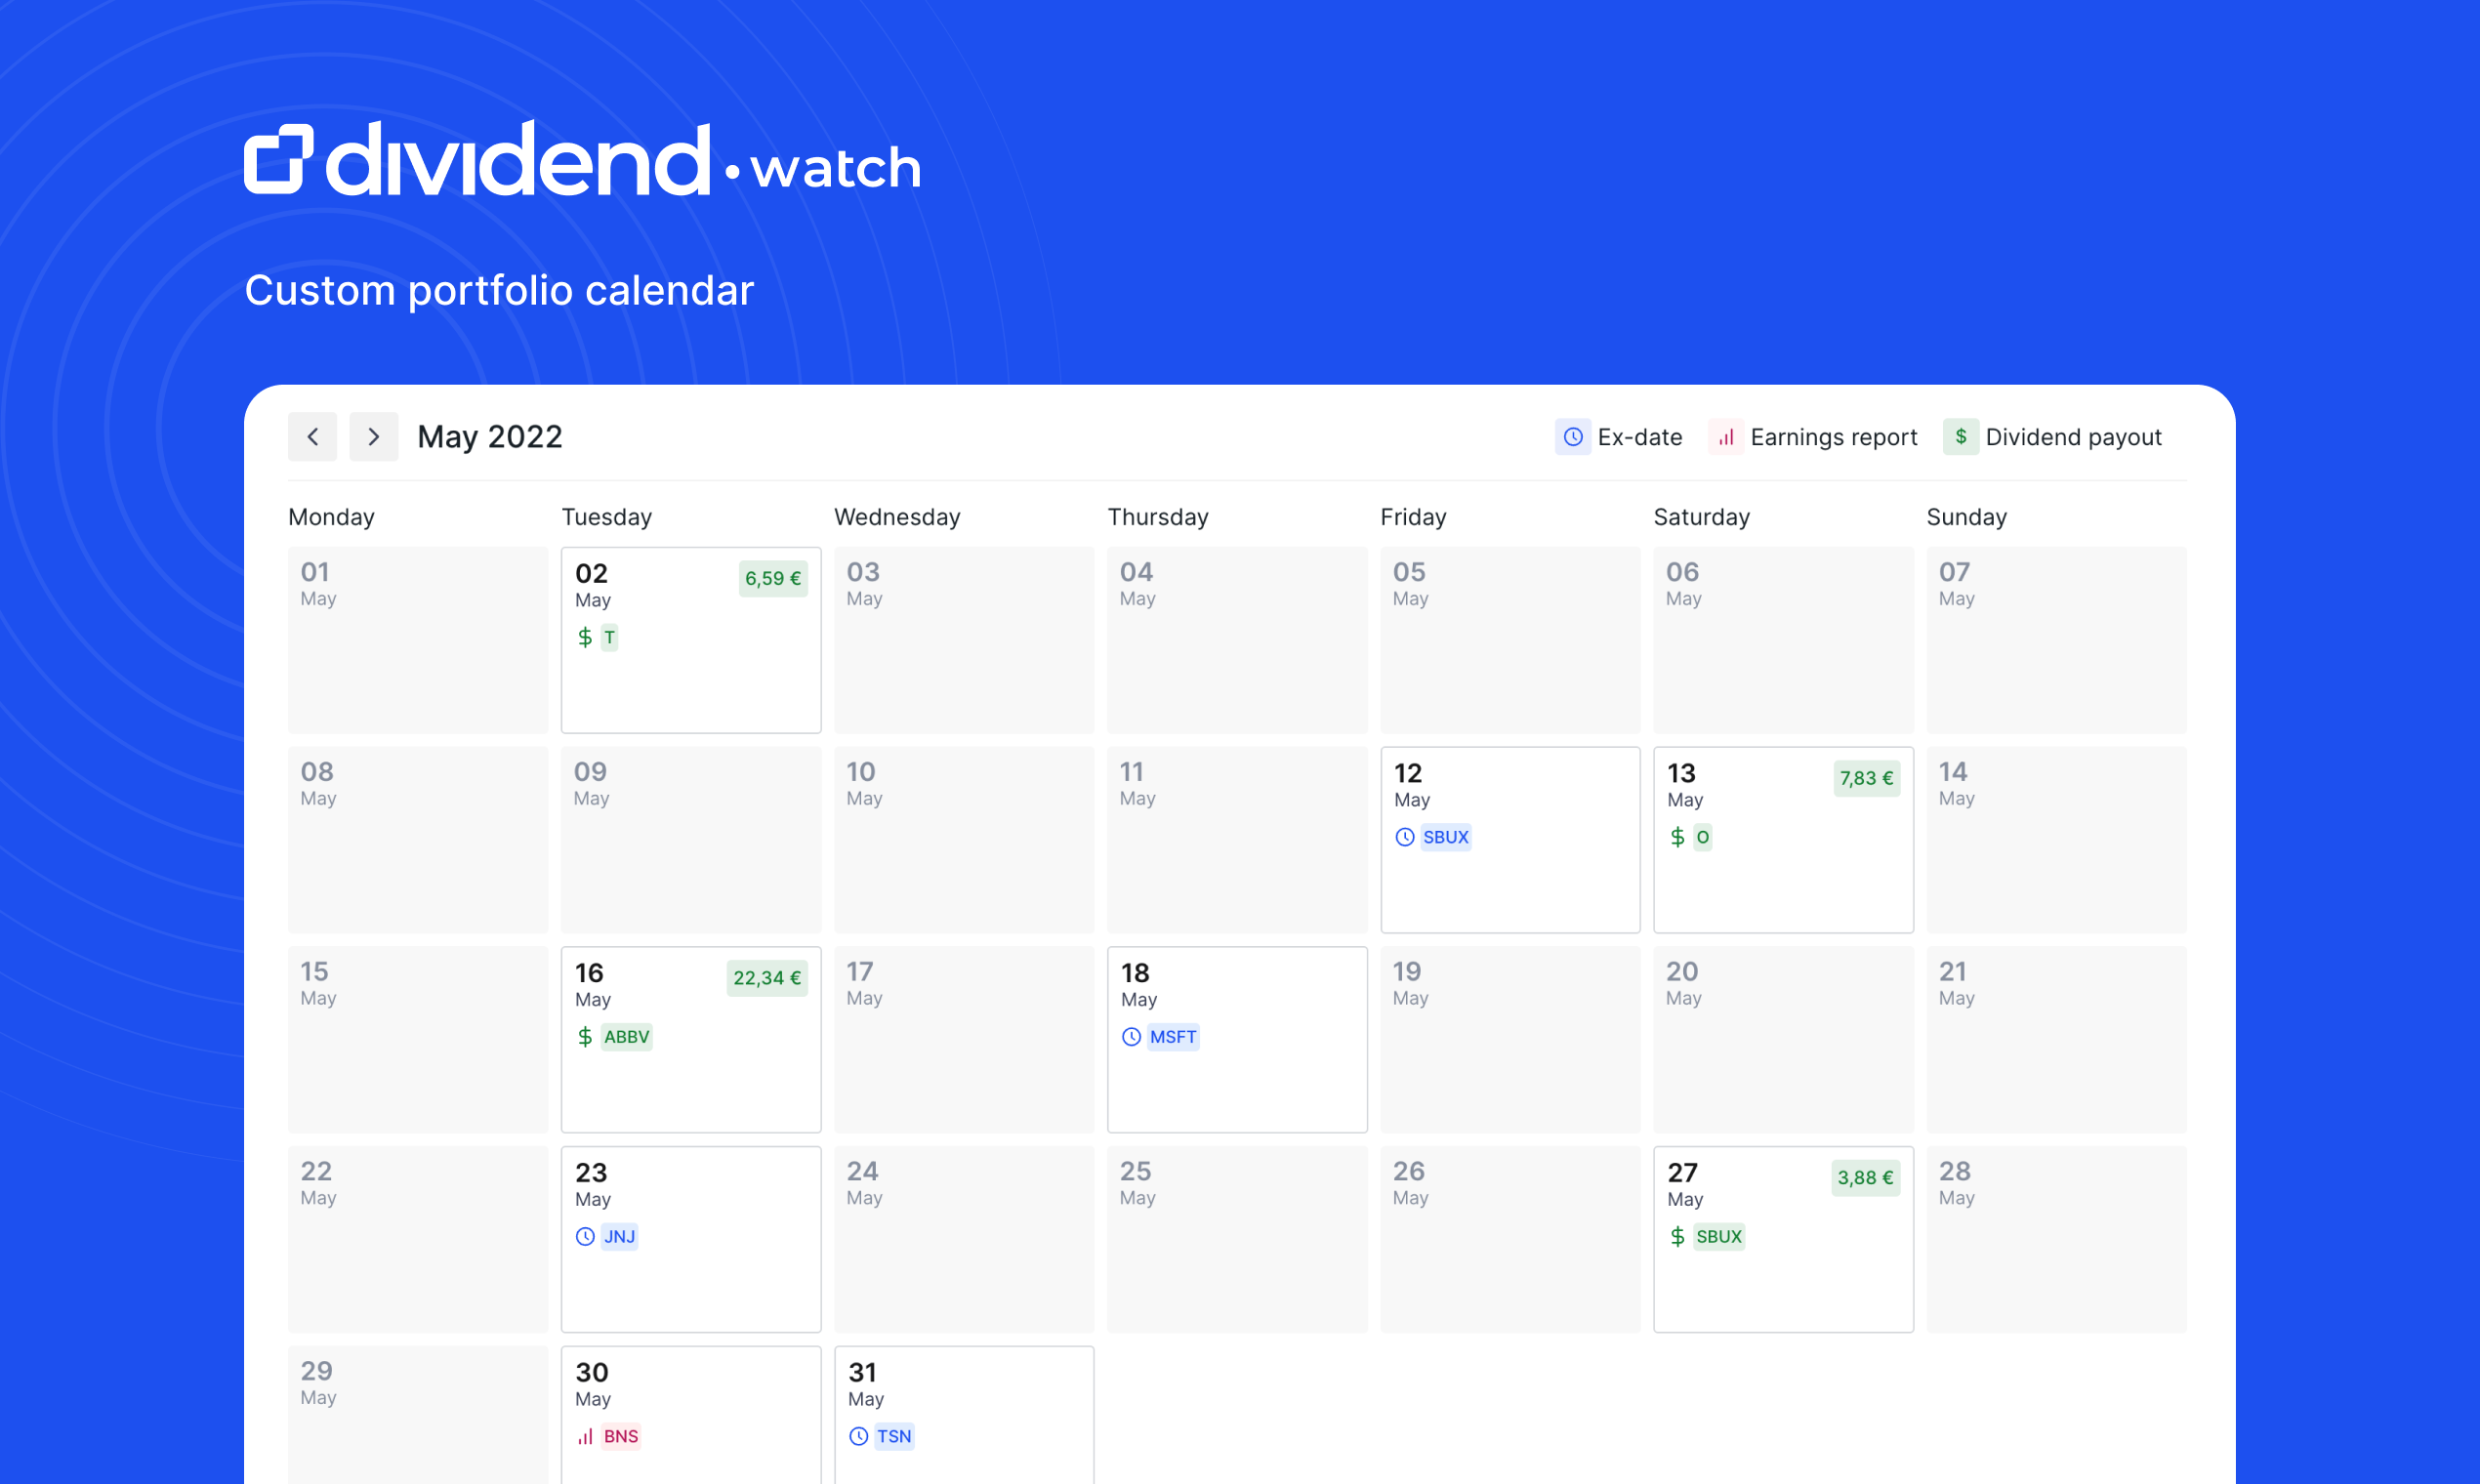Click the JNJ ex-date badge on May 23
This screenshot has height=1484, width=2480.
pos(620,1236)
